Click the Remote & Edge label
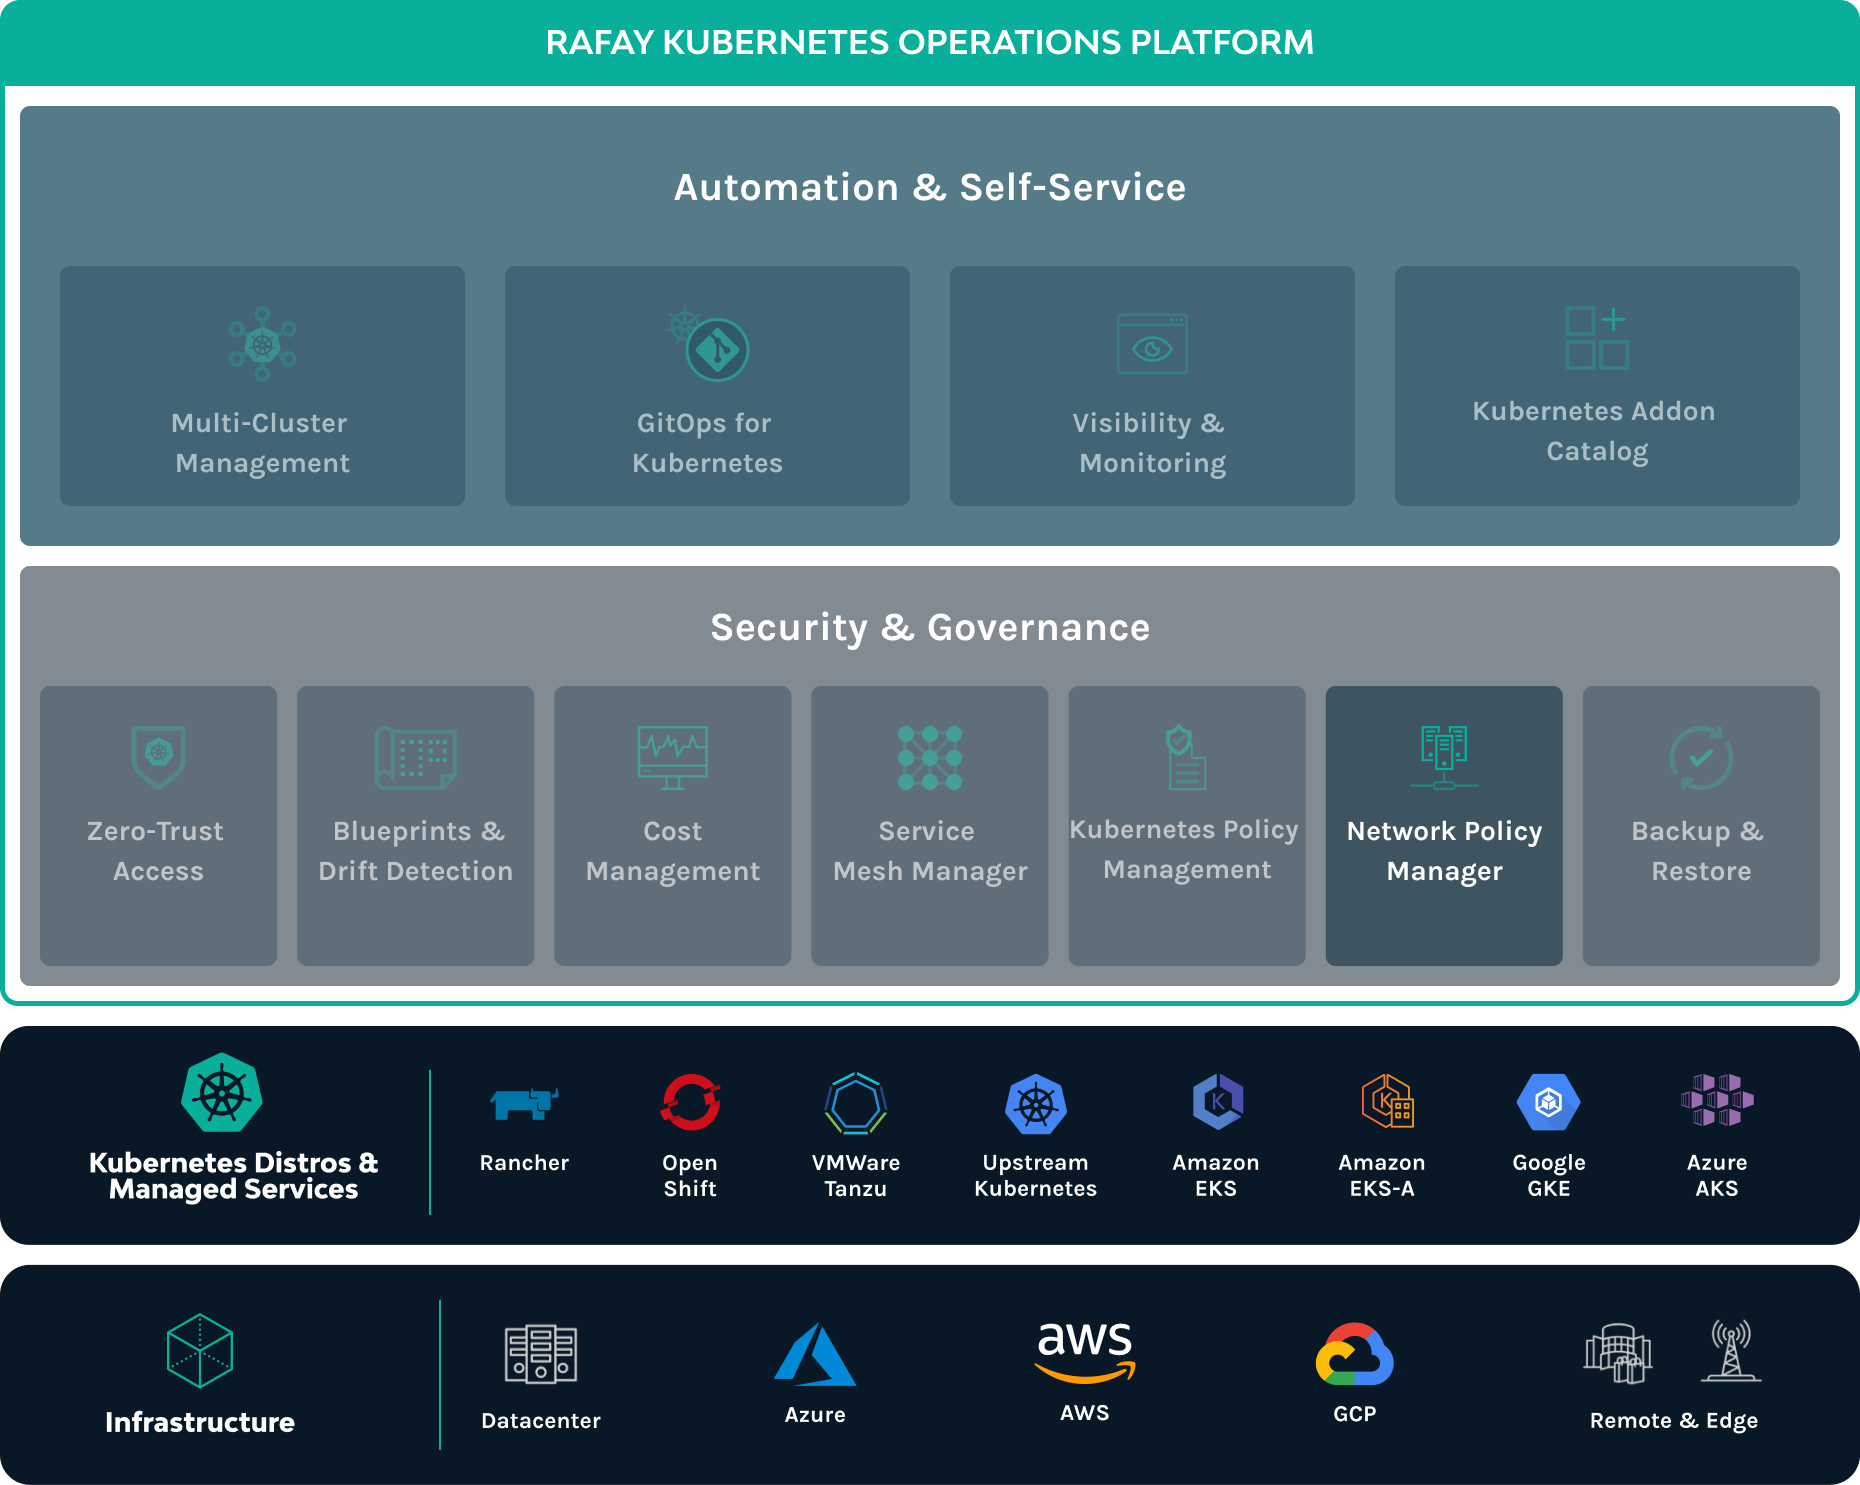Screen dimensions: 1860x1485 [x=1674, y=1421]
